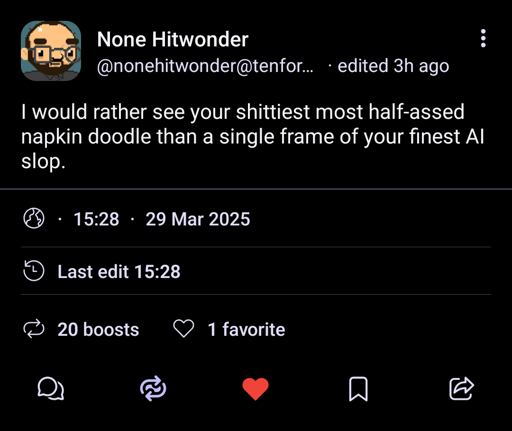Tap None Hitwonder's pixel avatar
This screenshot has width=512, height=431.
click(51, 51)
